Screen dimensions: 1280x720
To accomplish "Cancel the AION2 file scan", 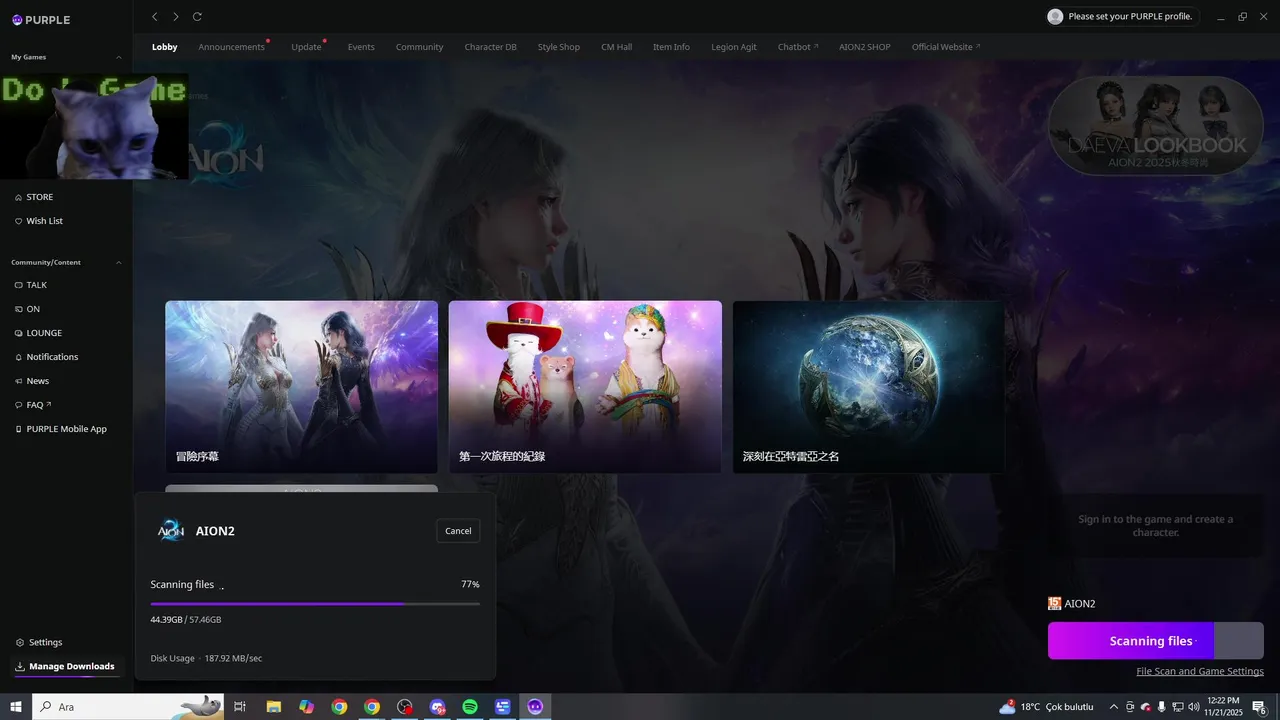I will 458,531.
